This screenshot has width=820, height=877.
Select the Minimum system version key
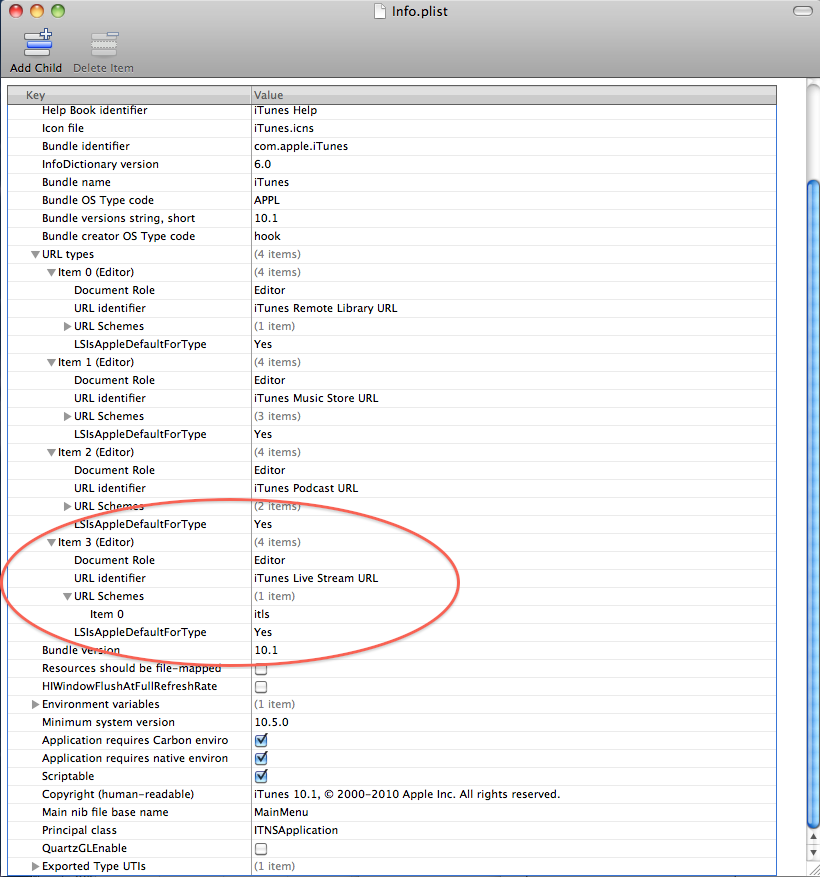click(x=108, y=722)
